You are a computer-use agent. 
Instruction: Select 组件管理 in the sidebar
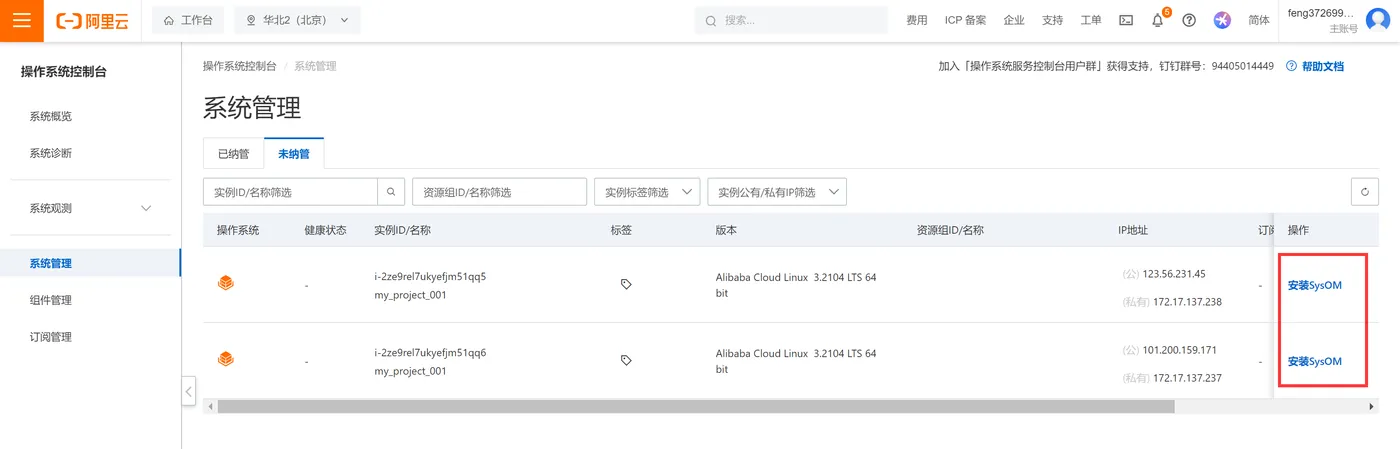click(50, 300)
